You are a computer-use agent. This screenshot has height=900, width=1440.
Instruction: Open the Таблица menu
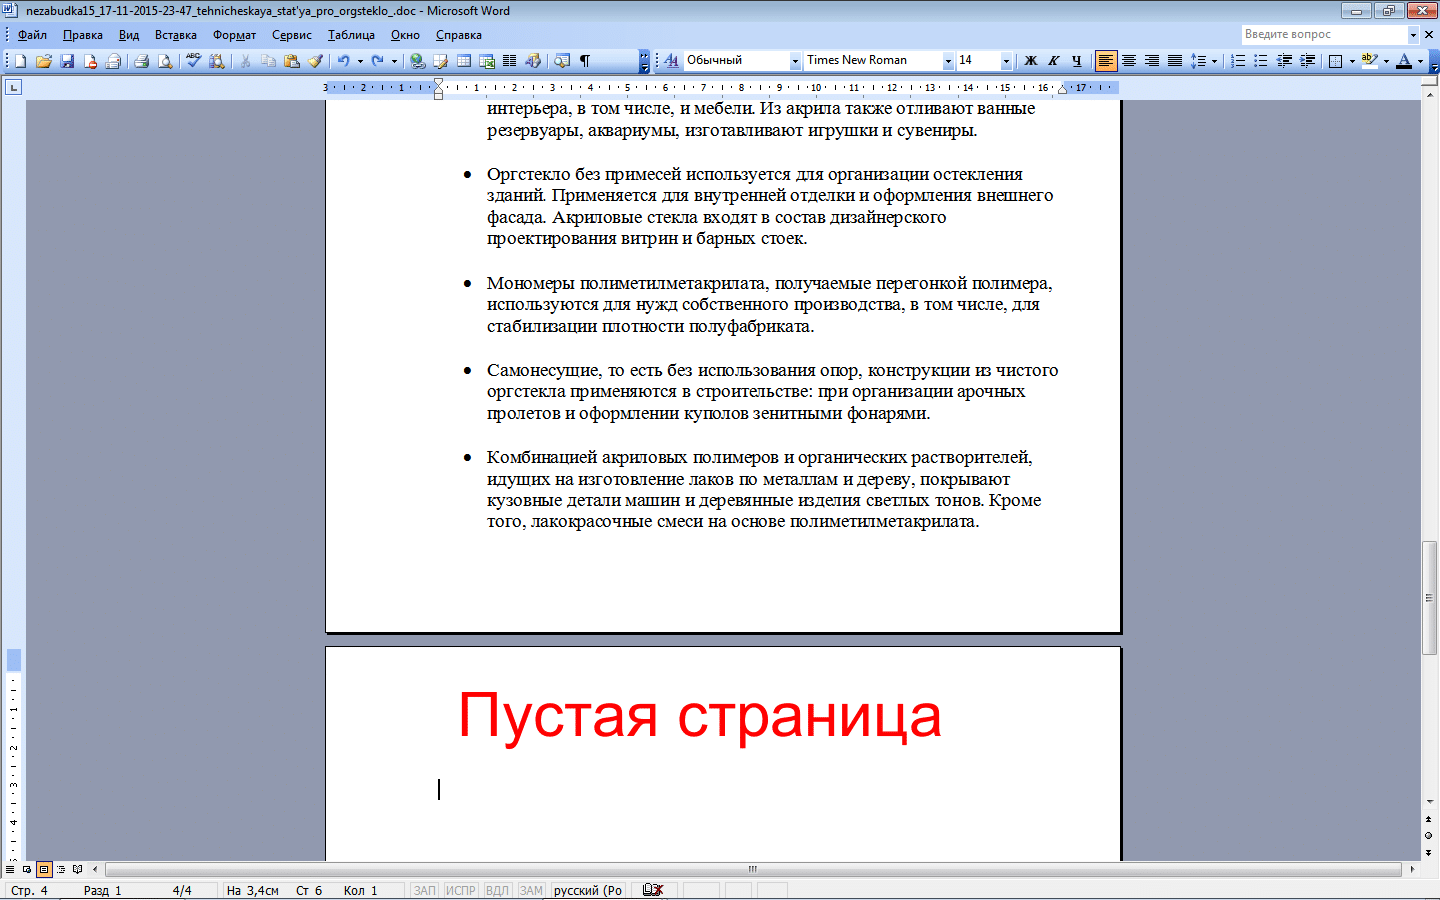351,35
